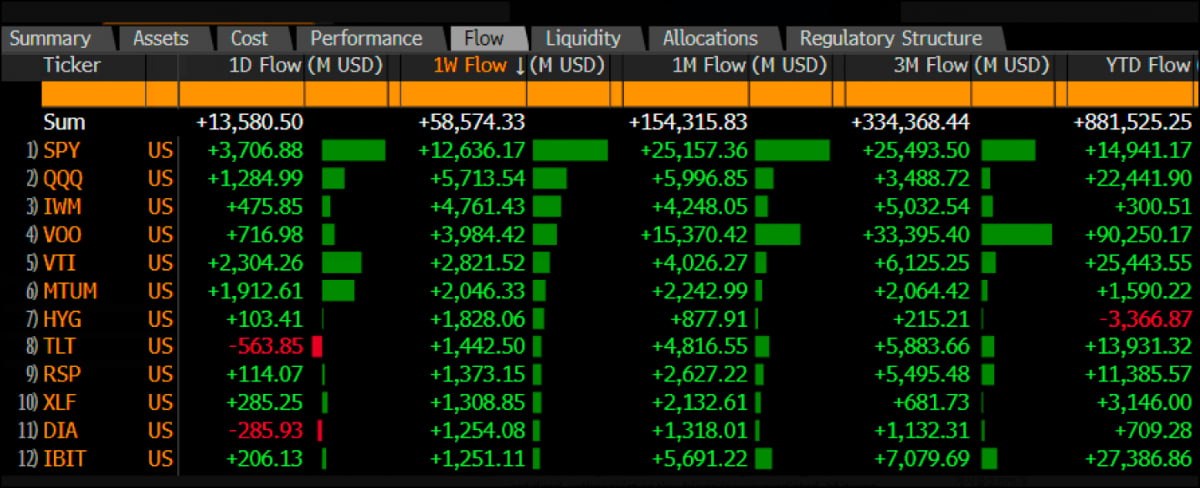Click the Sum 1D Flow total +13,580.50
Viewport: 1200px width, 488px height.
coord(249,122)
